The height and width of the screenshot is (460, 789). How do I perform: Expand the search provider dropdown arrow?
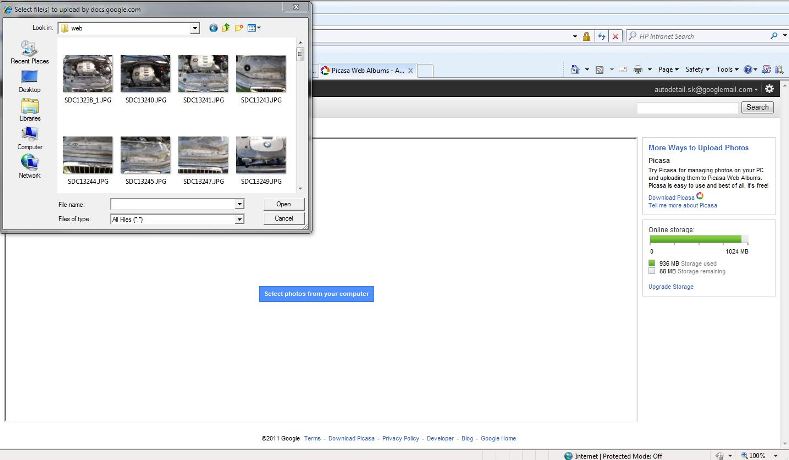(x=784, y=36)
